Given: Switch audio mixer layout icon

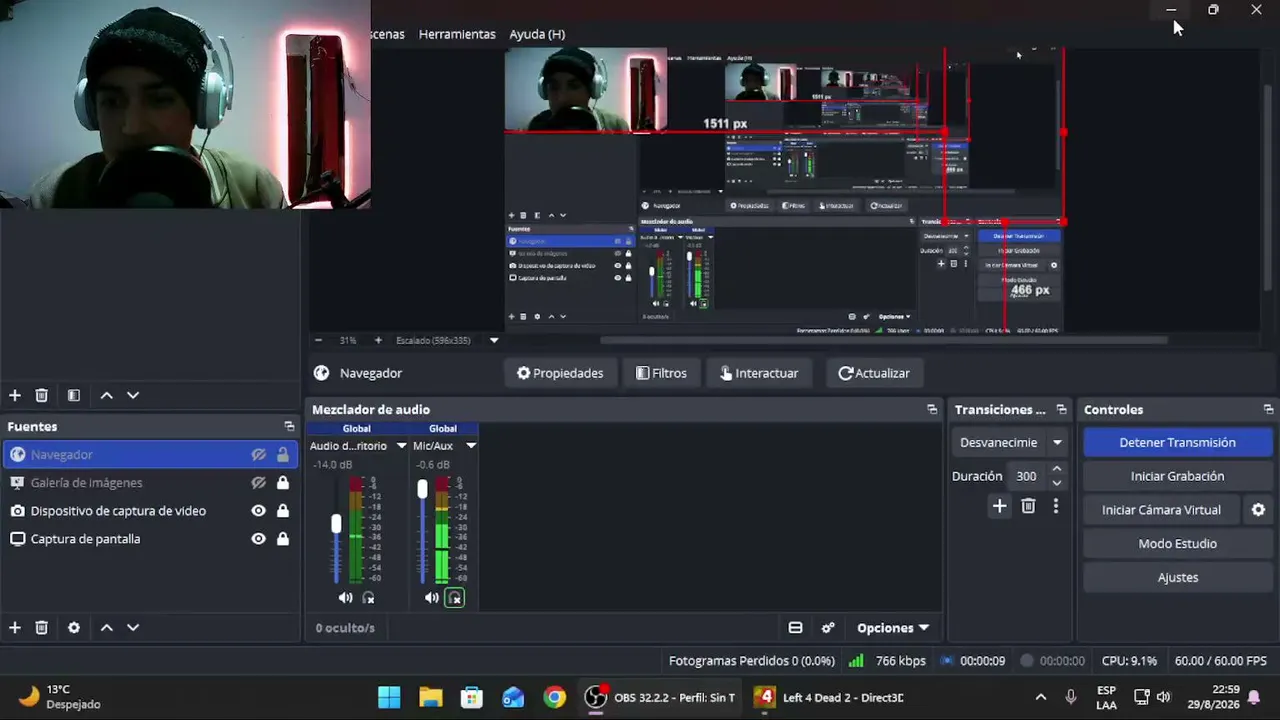Looking at the screenshot, I should click(796, 628).
